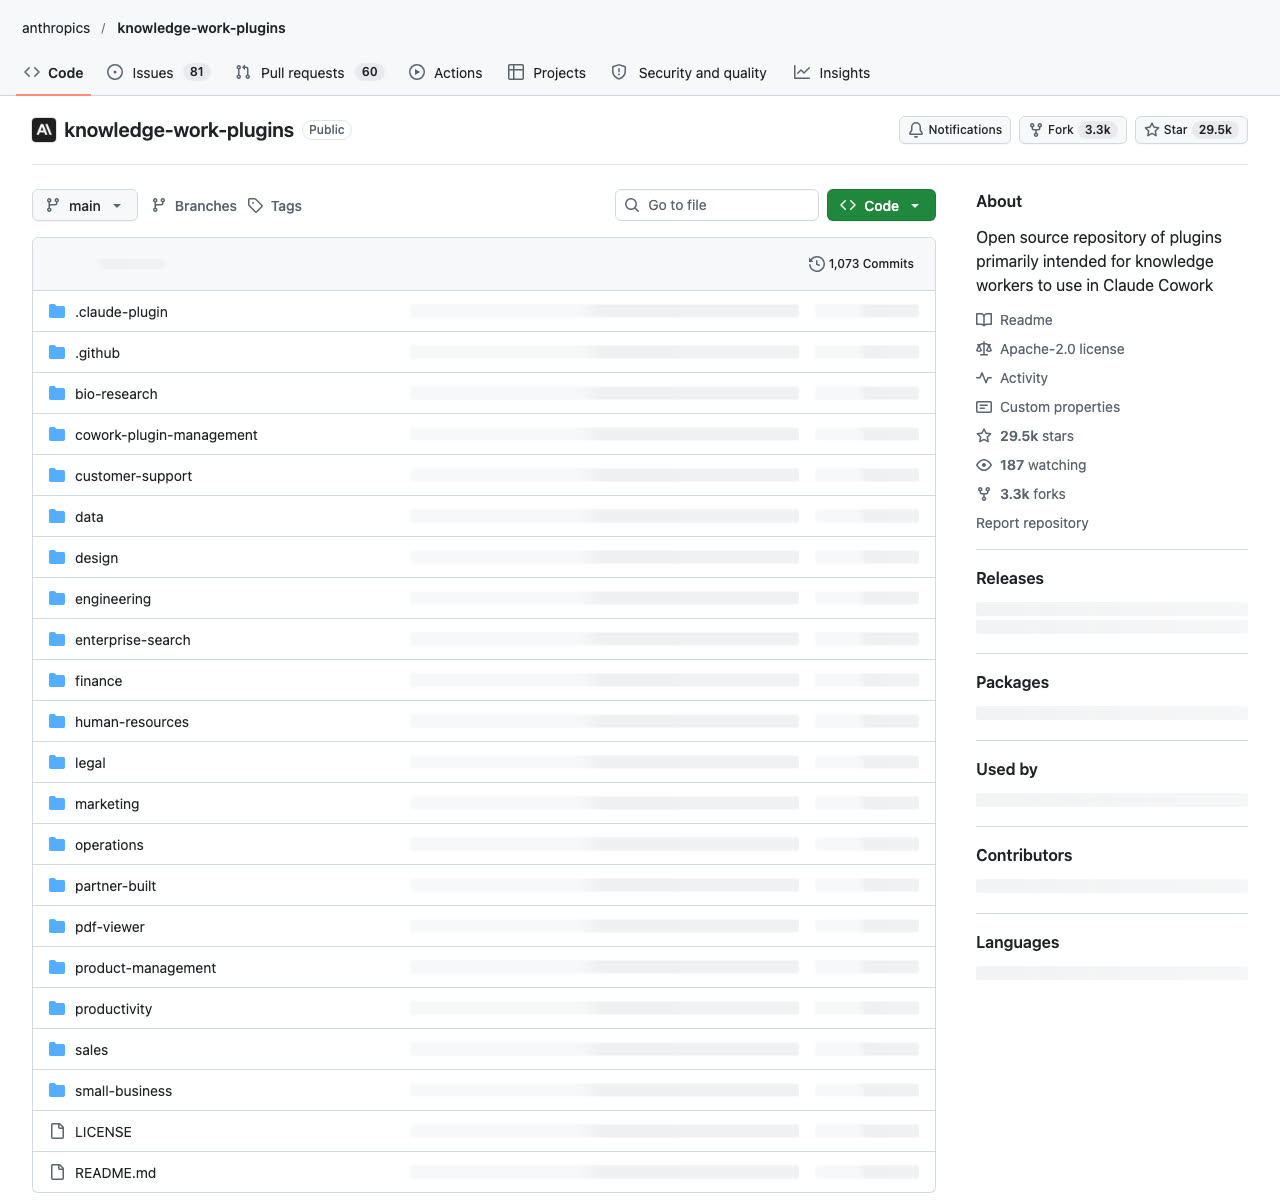Click the folder icon next to sales

57,1049
